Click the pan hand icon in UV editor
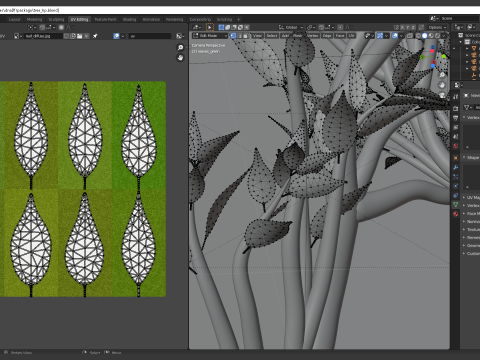Screen dimensions: 480x360 [180, 58]
